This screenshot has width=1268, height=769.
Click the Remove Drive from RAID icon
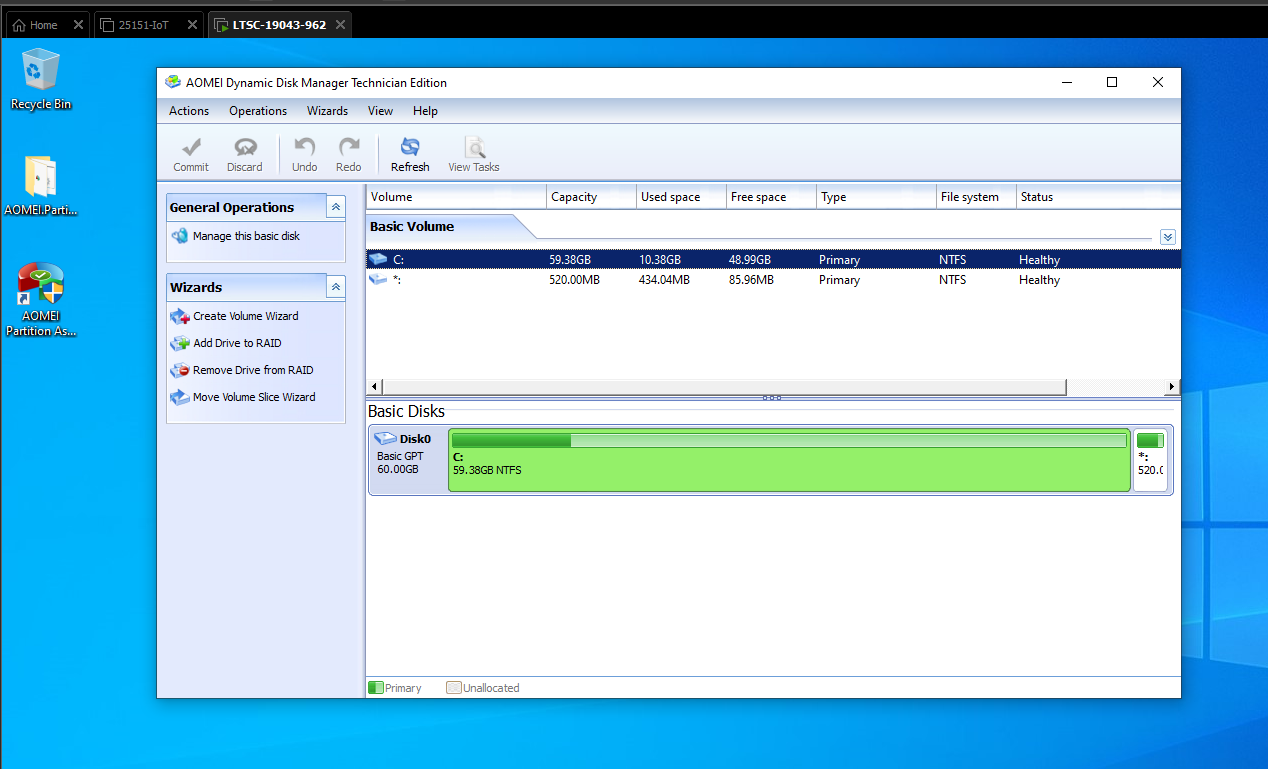pos(180,370)
